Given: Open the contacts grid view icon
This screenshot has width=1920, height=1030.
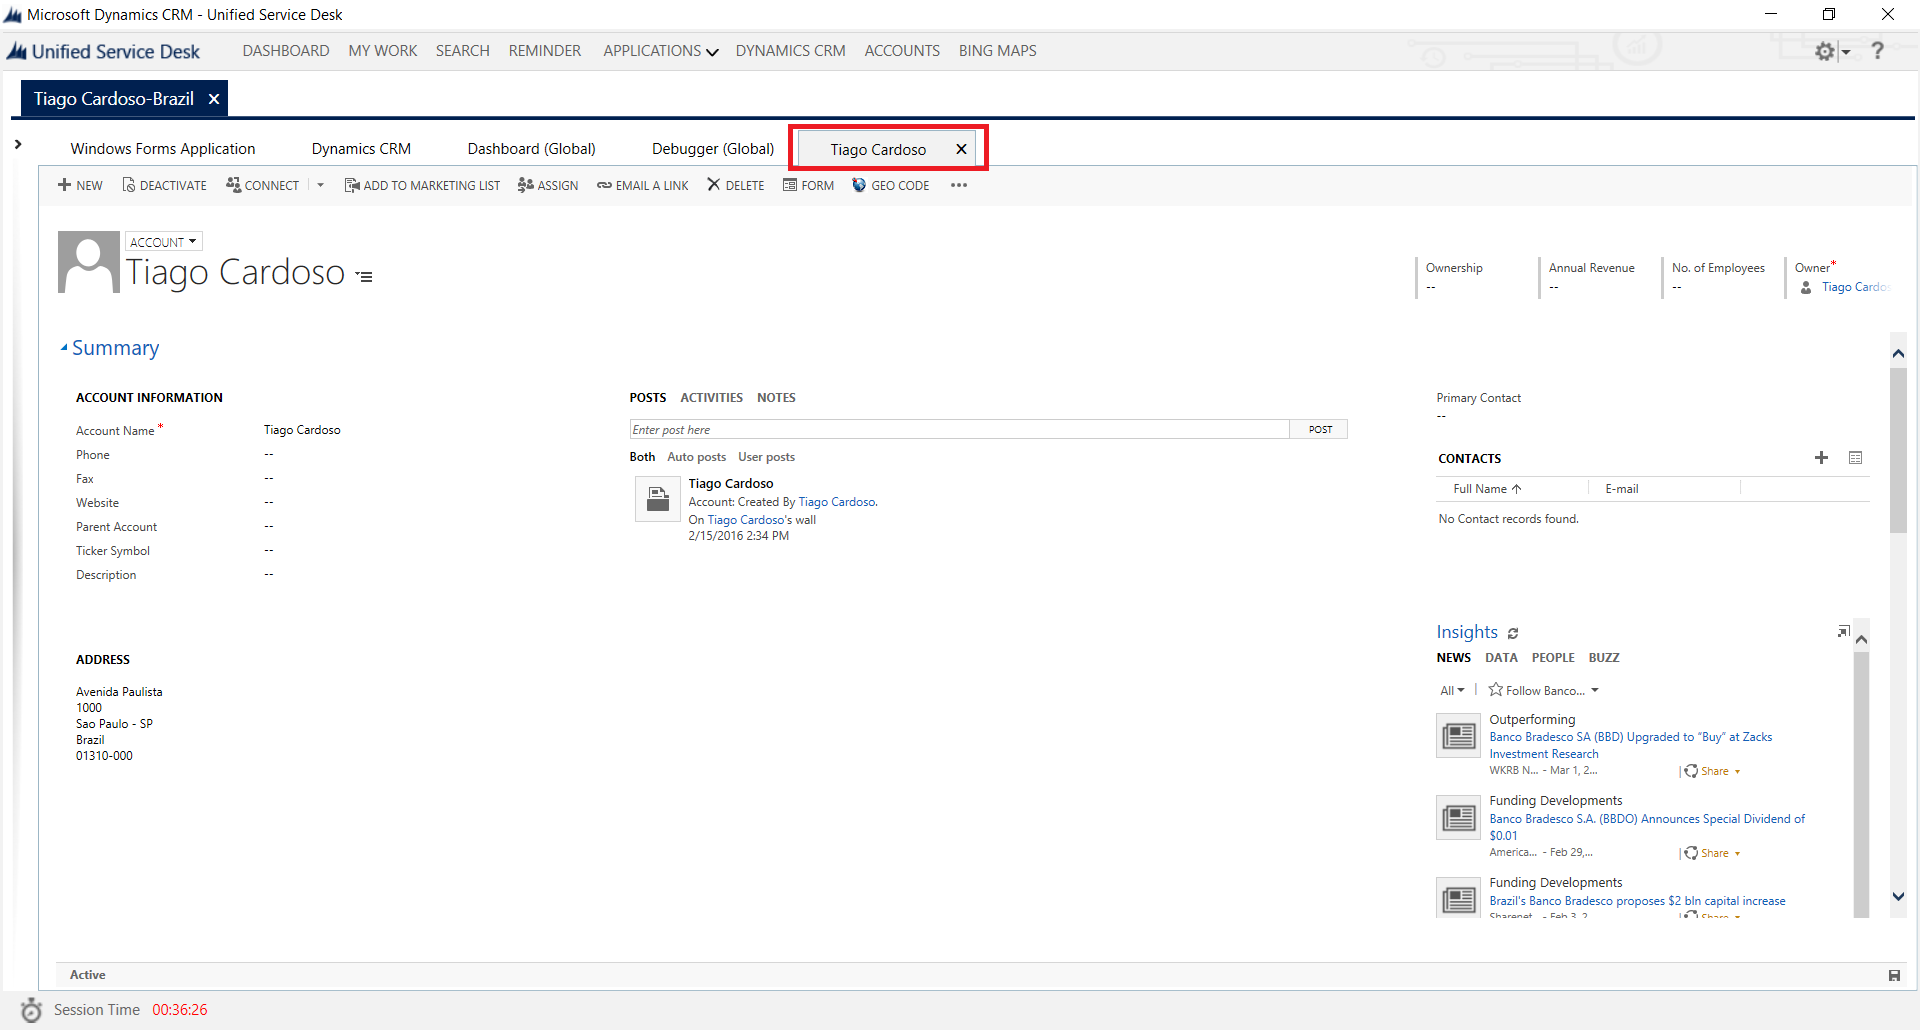Looking at the screenshot, I should click(x=1855, y=458).
